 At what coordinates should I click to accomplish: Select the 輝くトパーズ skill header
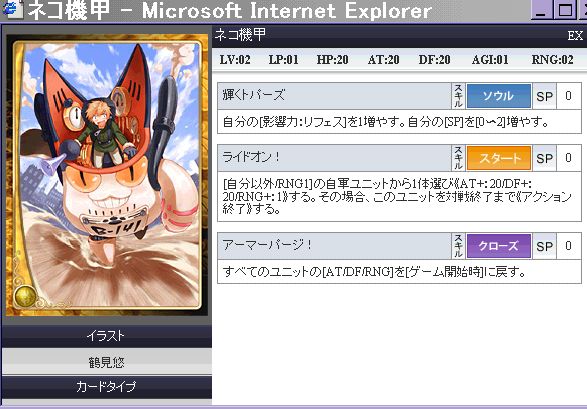click(x=335, y=96)
